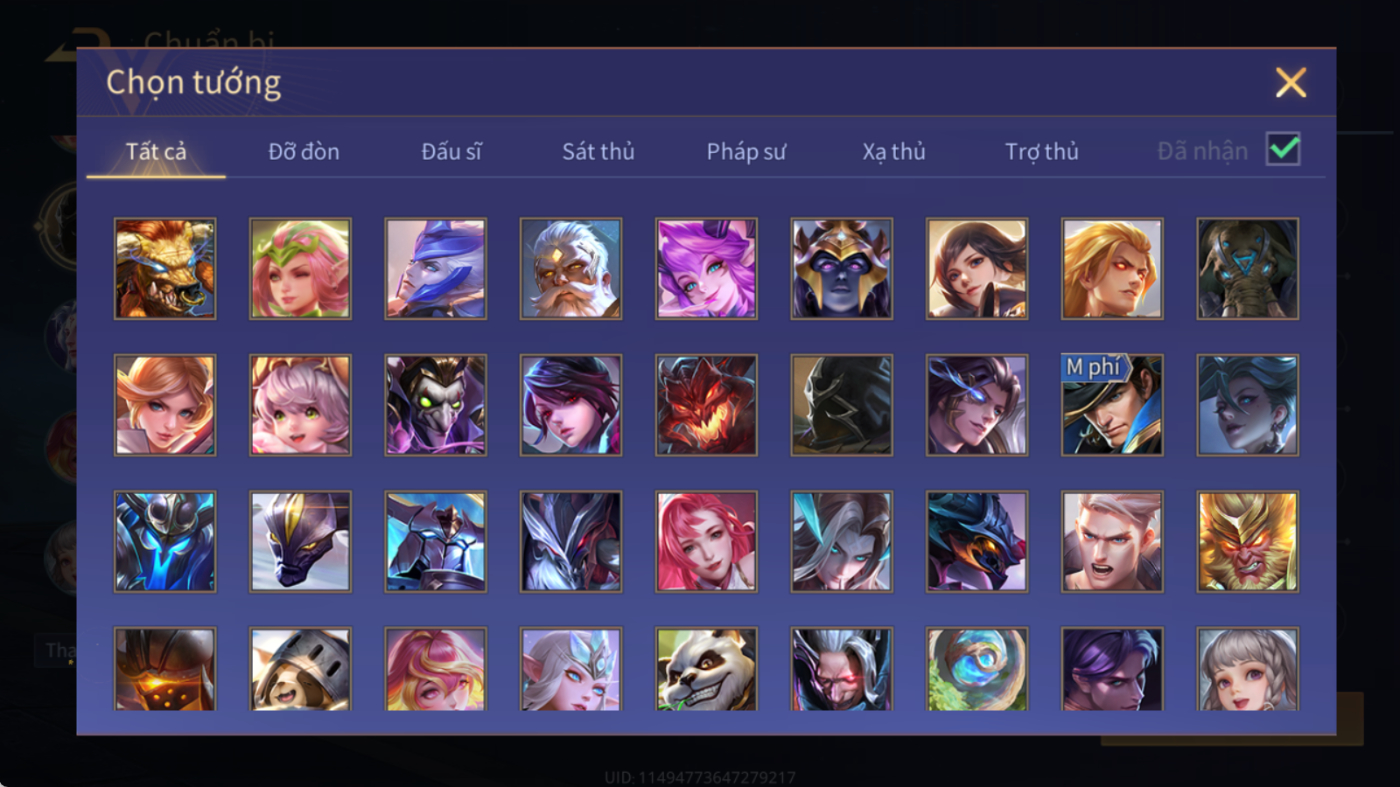
Task: Choose the black hooded dark hero
Action: pos(842,405)
